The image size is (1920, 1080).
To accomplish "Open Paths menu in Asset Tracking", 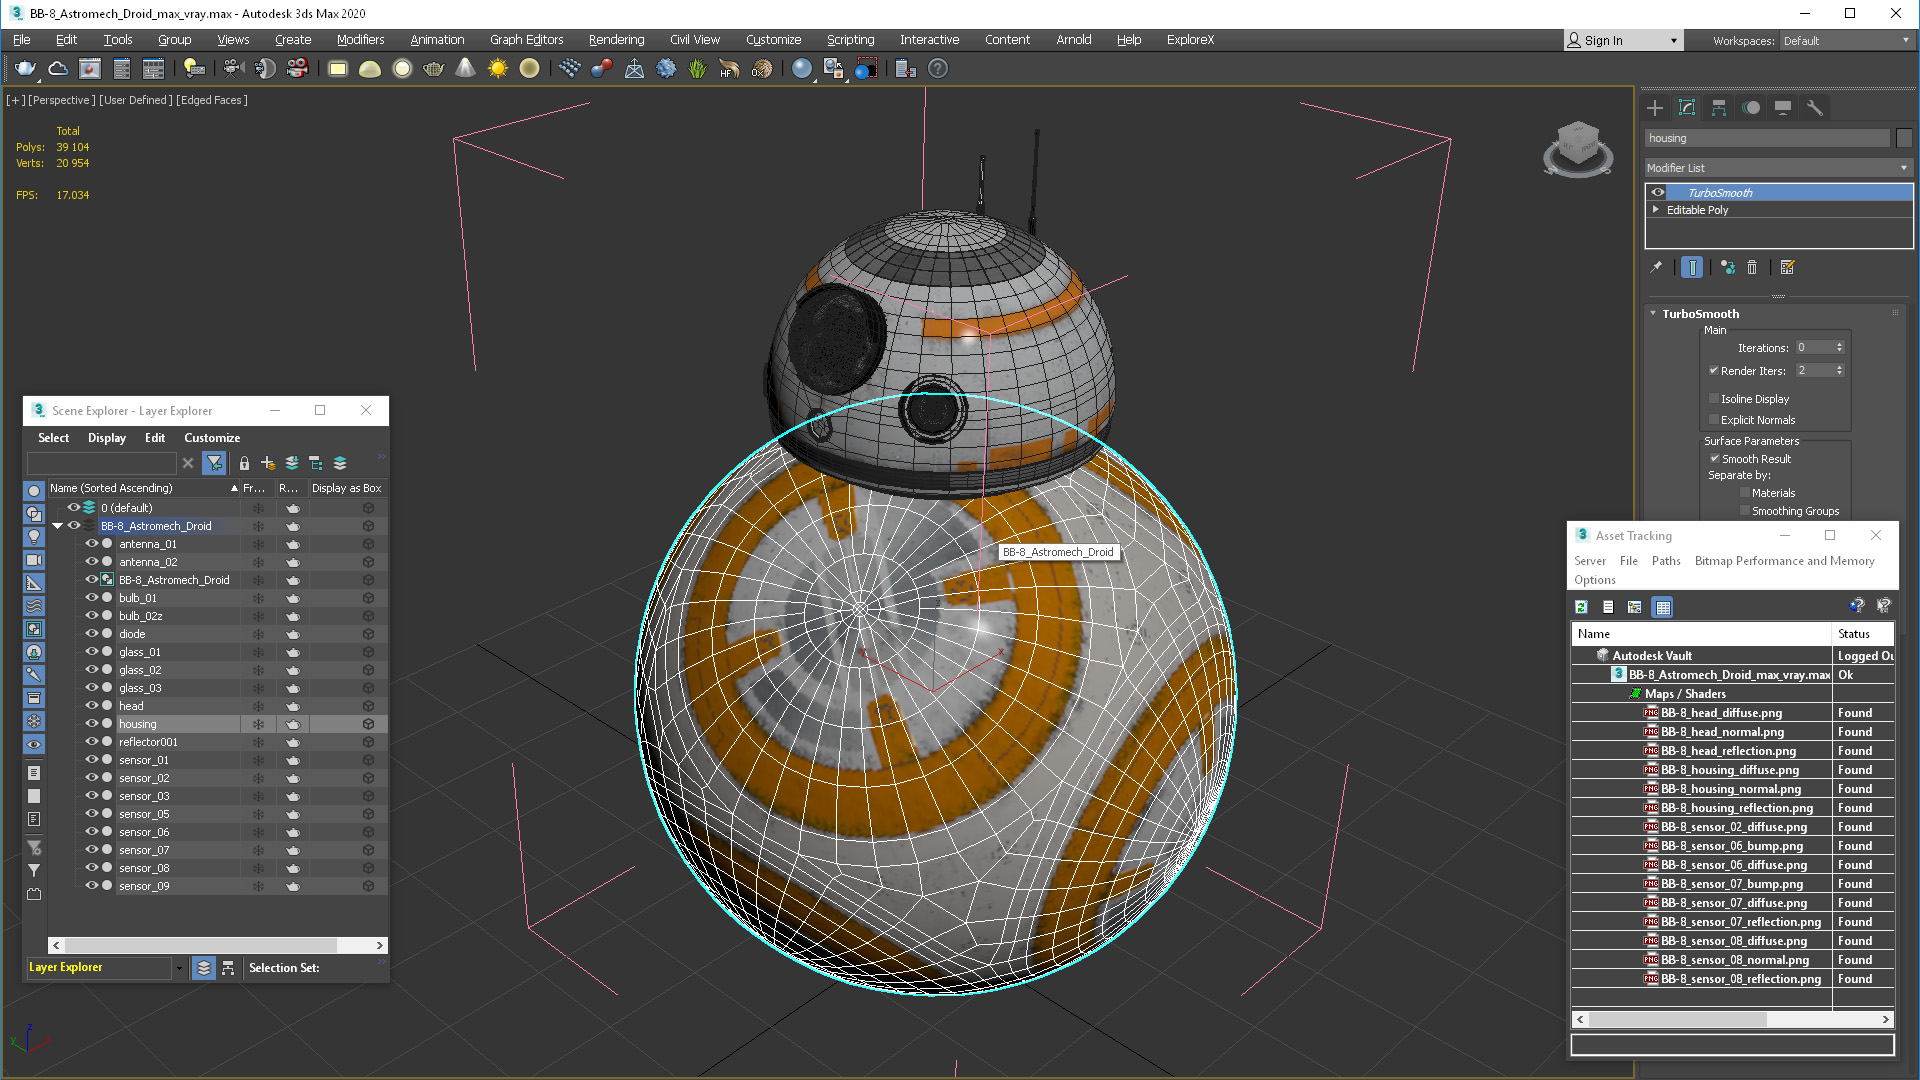I will [x=1666, y=561].
